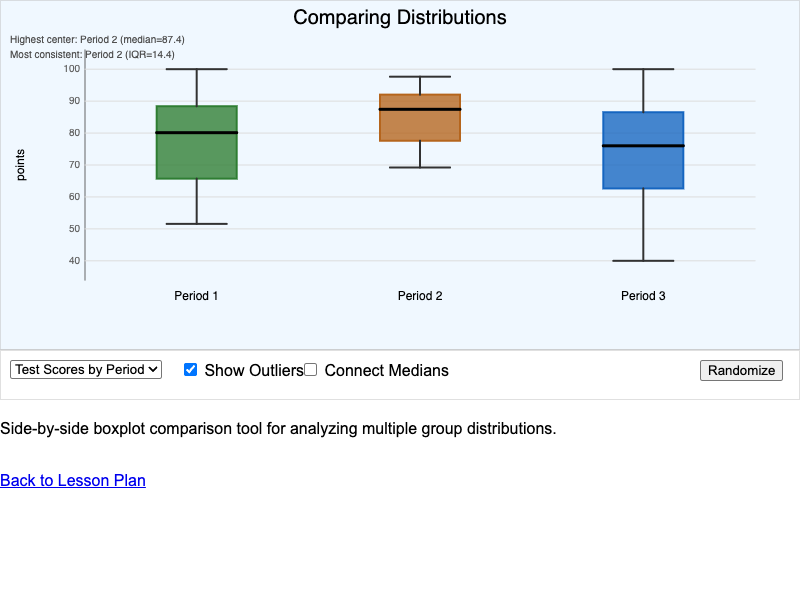This screenshot has width=800, height=600.
Task: Click the Period 2 axis label
Action: point(420,296)
